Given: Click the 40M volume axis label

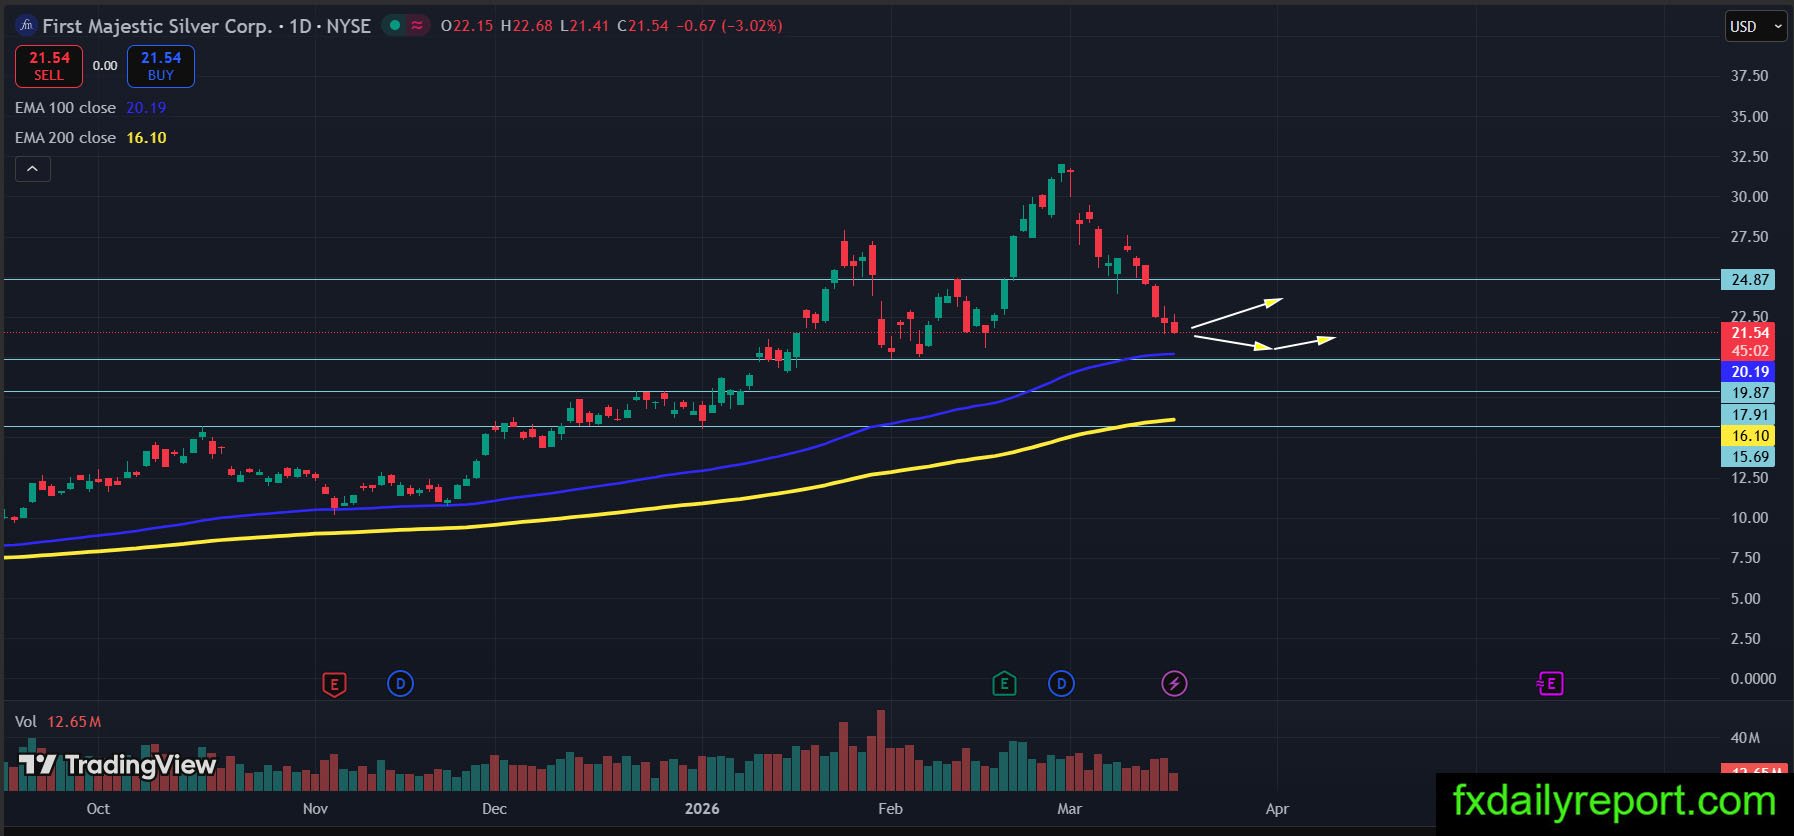Looking at the screenshot, I should click(1745, 738).
